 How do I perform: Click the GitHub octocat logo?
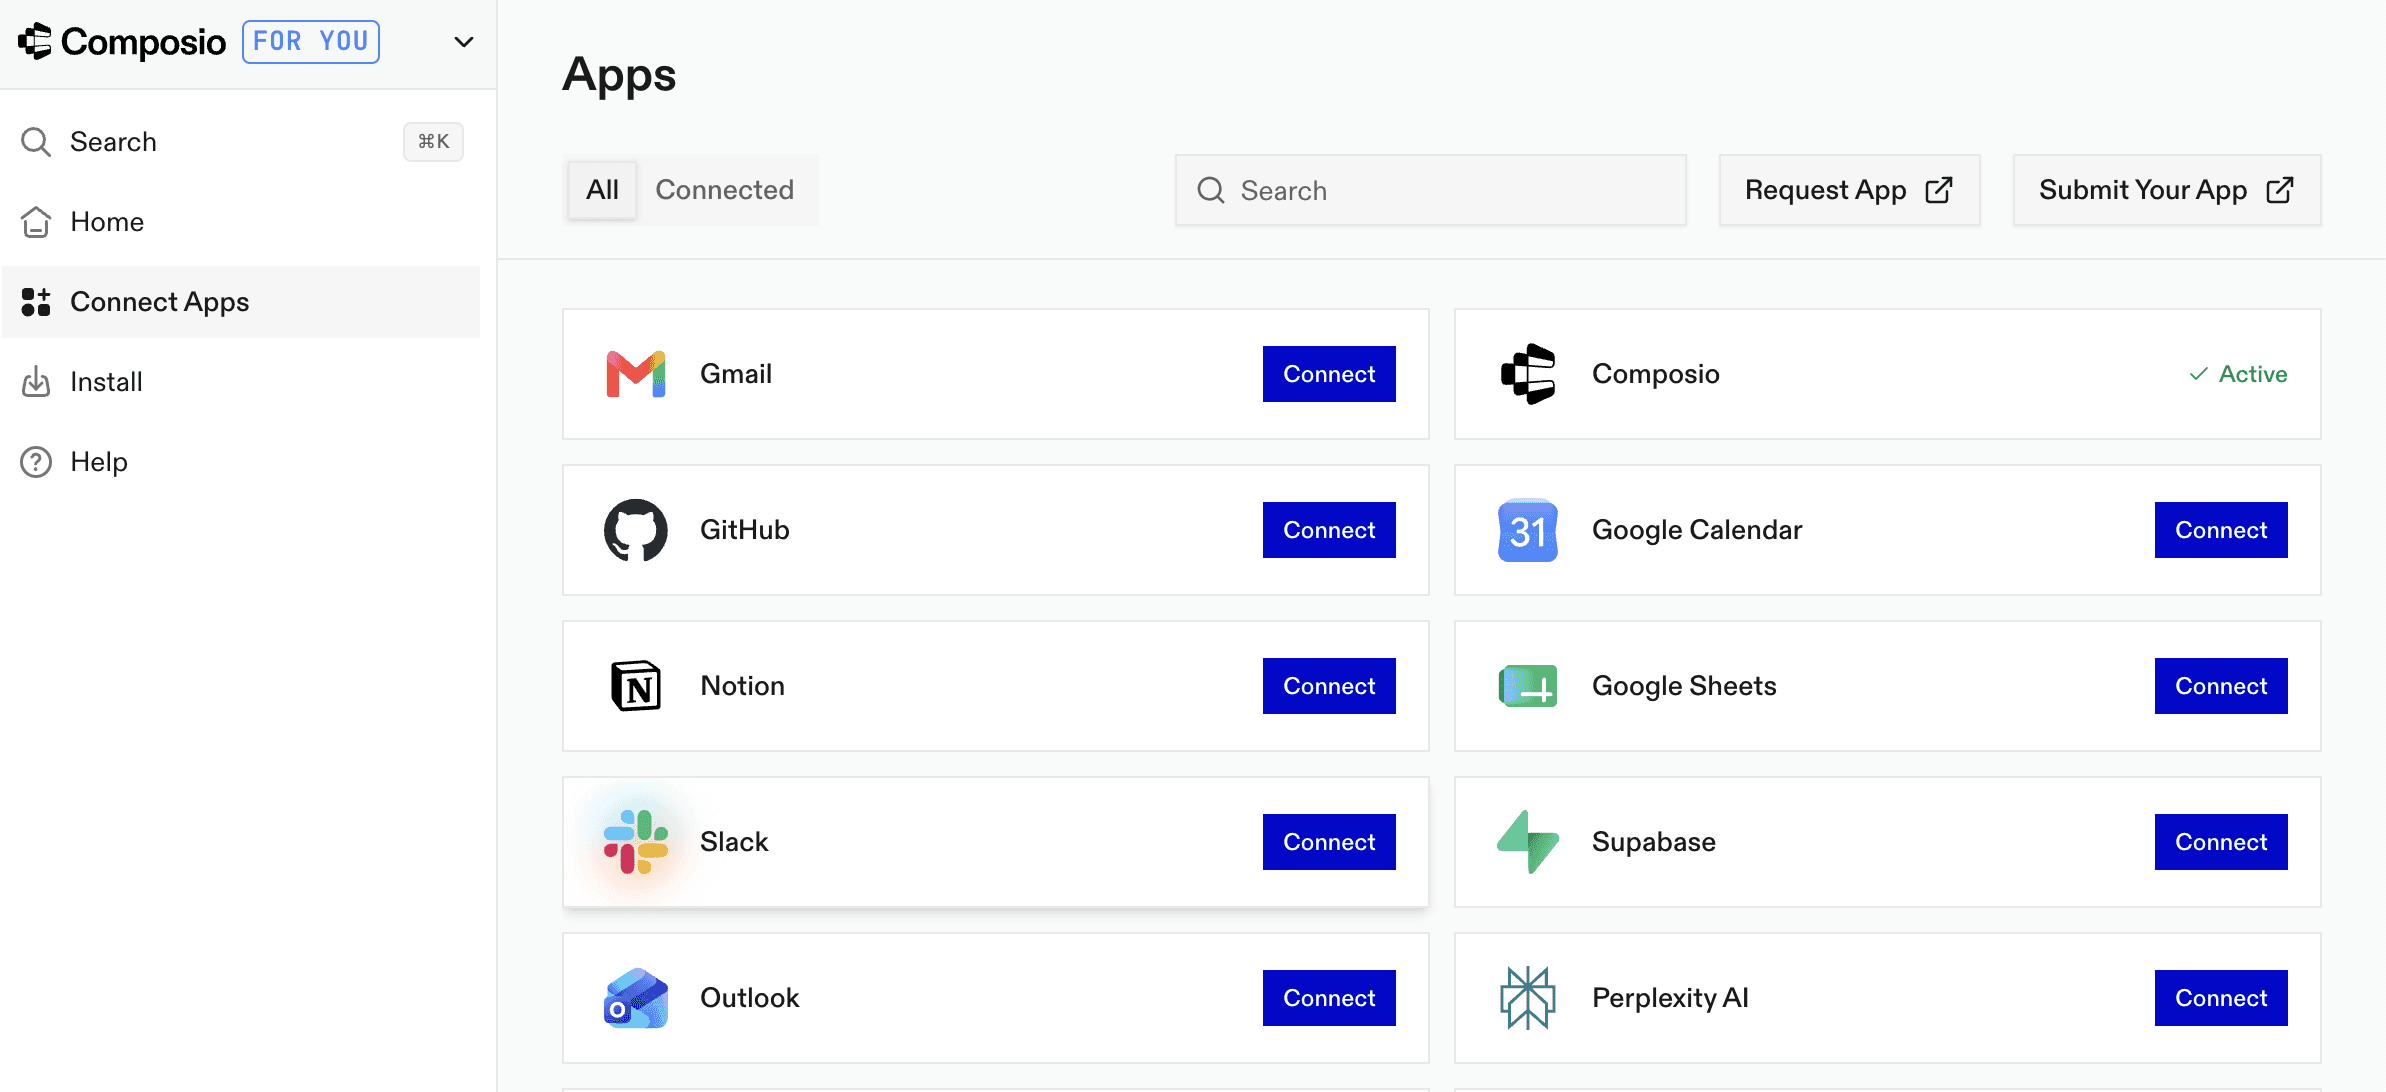click(636, 530)
